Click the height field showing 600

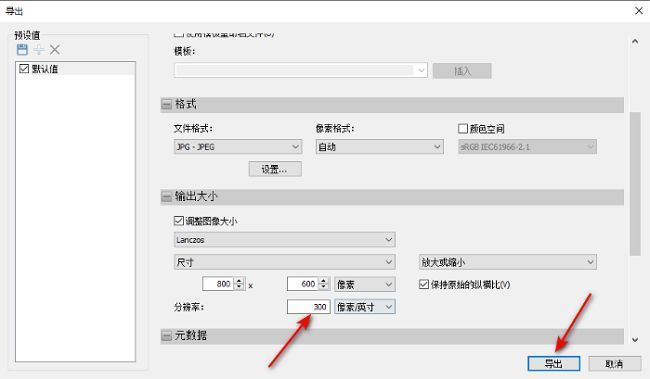[x=303, y=284]
